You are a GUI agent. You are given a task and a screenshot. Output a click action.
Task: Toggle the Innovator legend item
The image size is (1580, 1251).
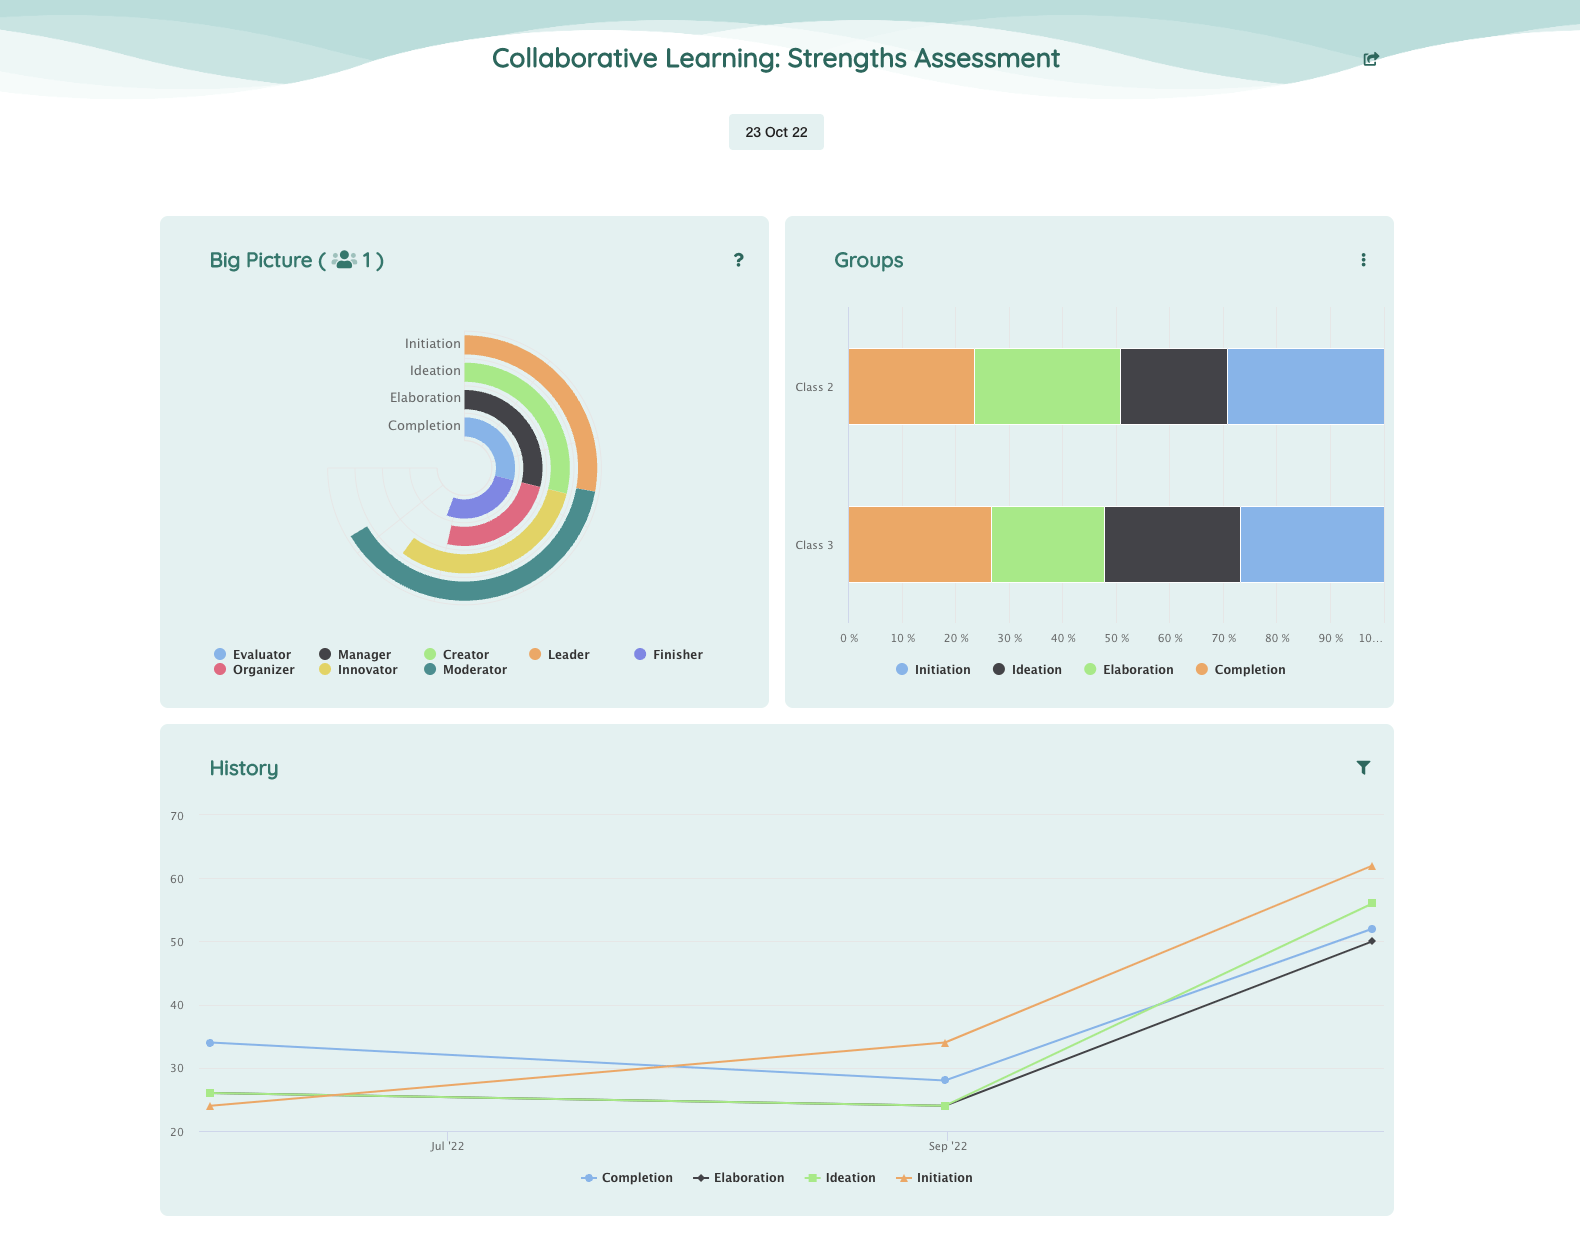pos(358,669)
